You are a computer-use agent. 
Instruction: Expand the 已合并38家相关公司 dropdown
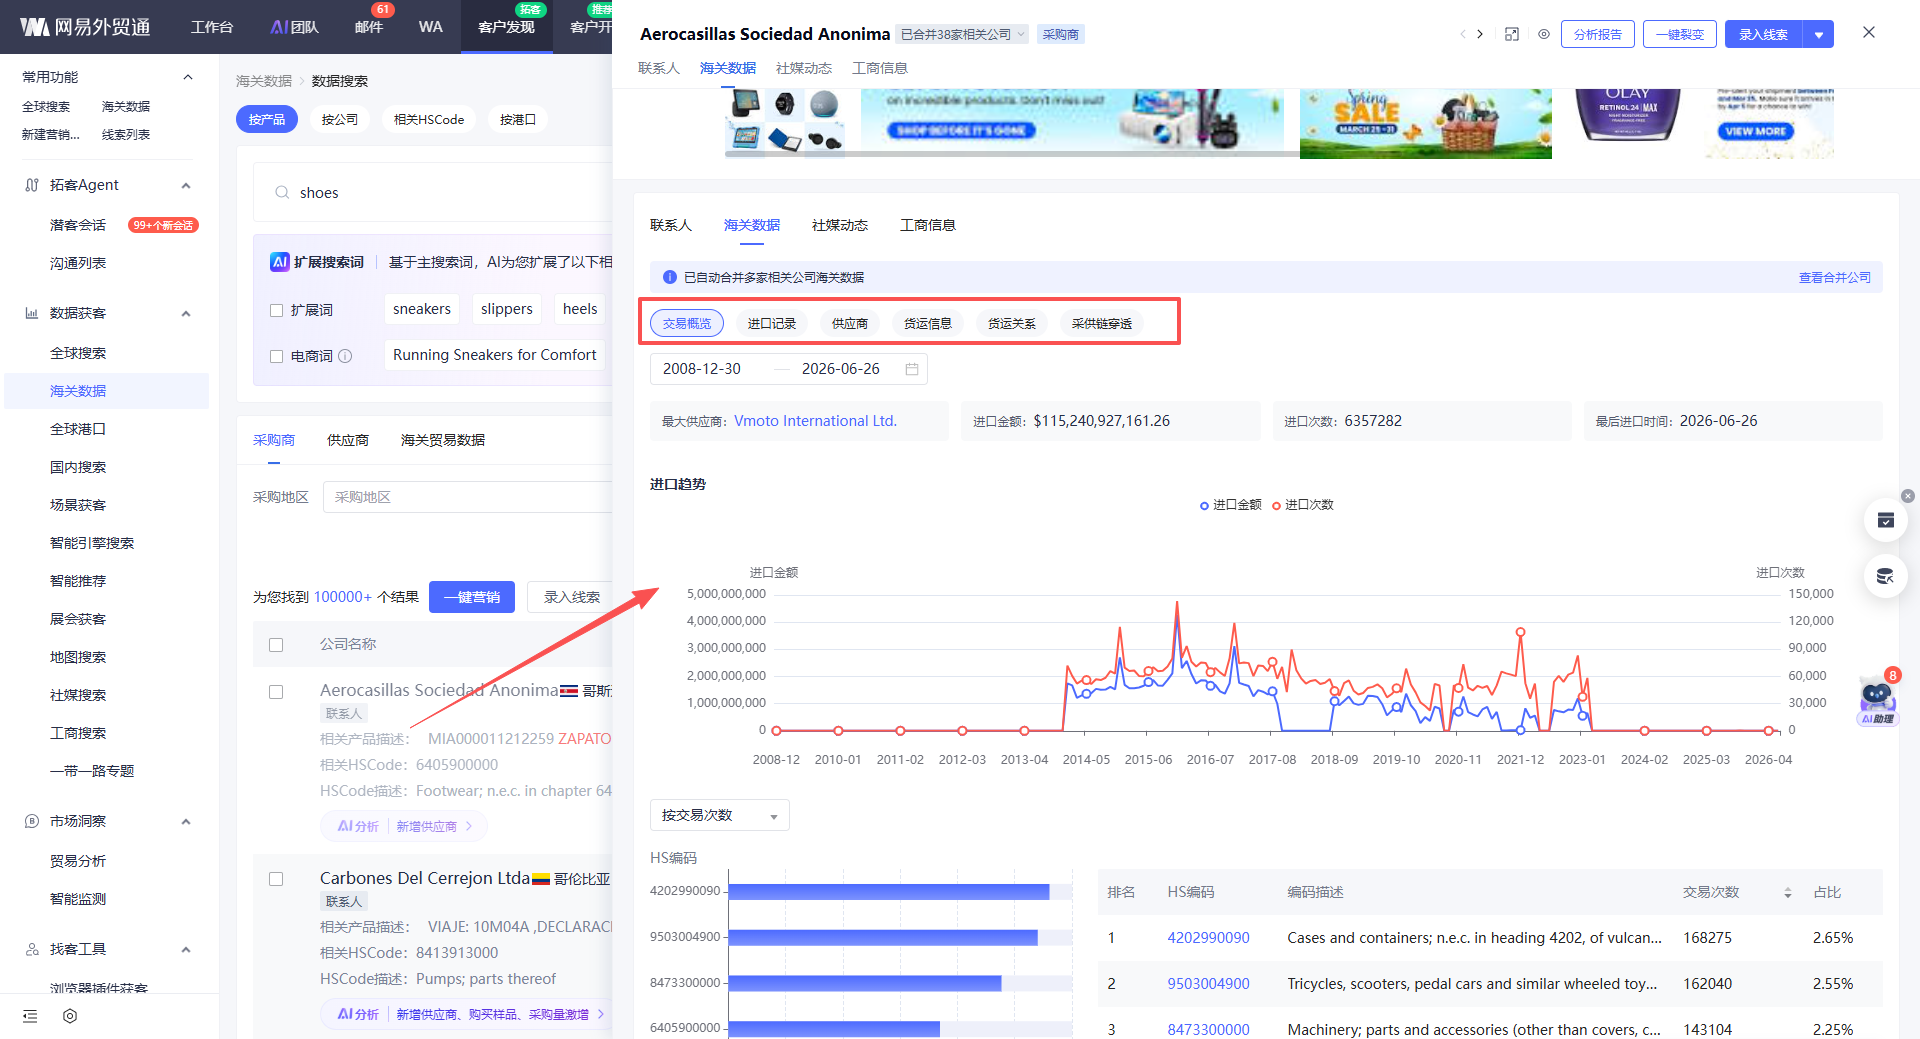(961, 34)
